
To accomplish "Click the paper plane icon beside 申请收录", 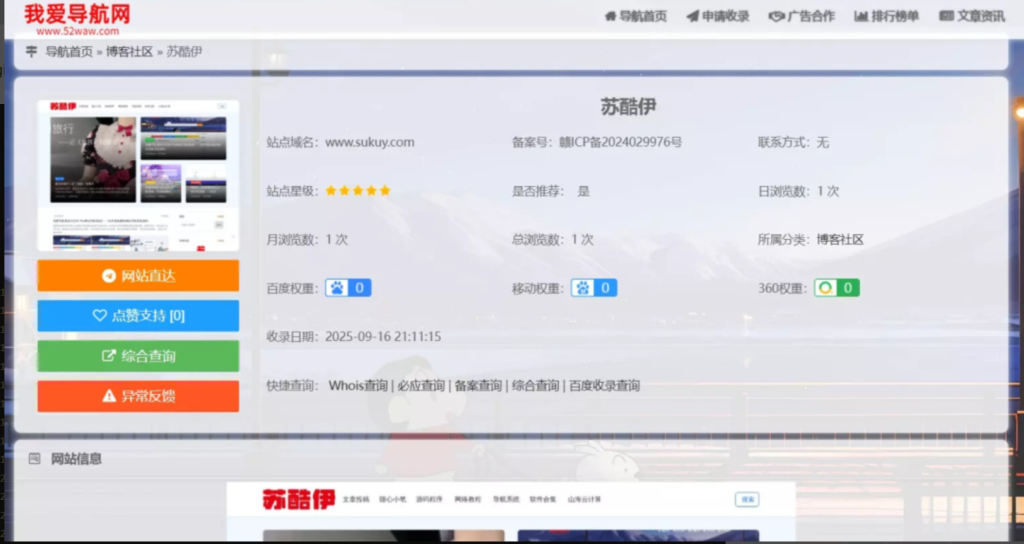I will tap(692, 16).
